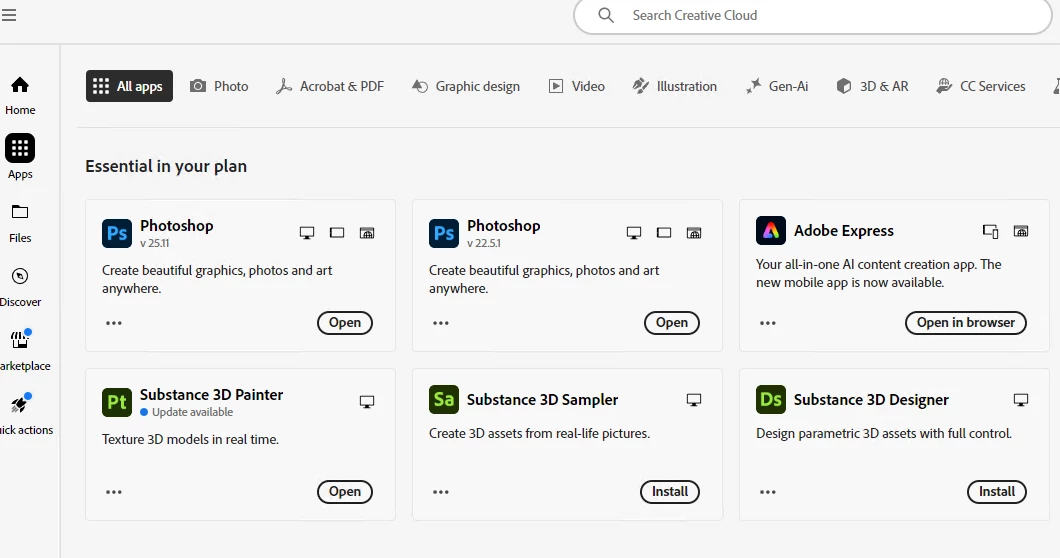1060x558 pixels.
Task: Focus the Search Creative Cloud field
Action: click(x=813, y=15)
